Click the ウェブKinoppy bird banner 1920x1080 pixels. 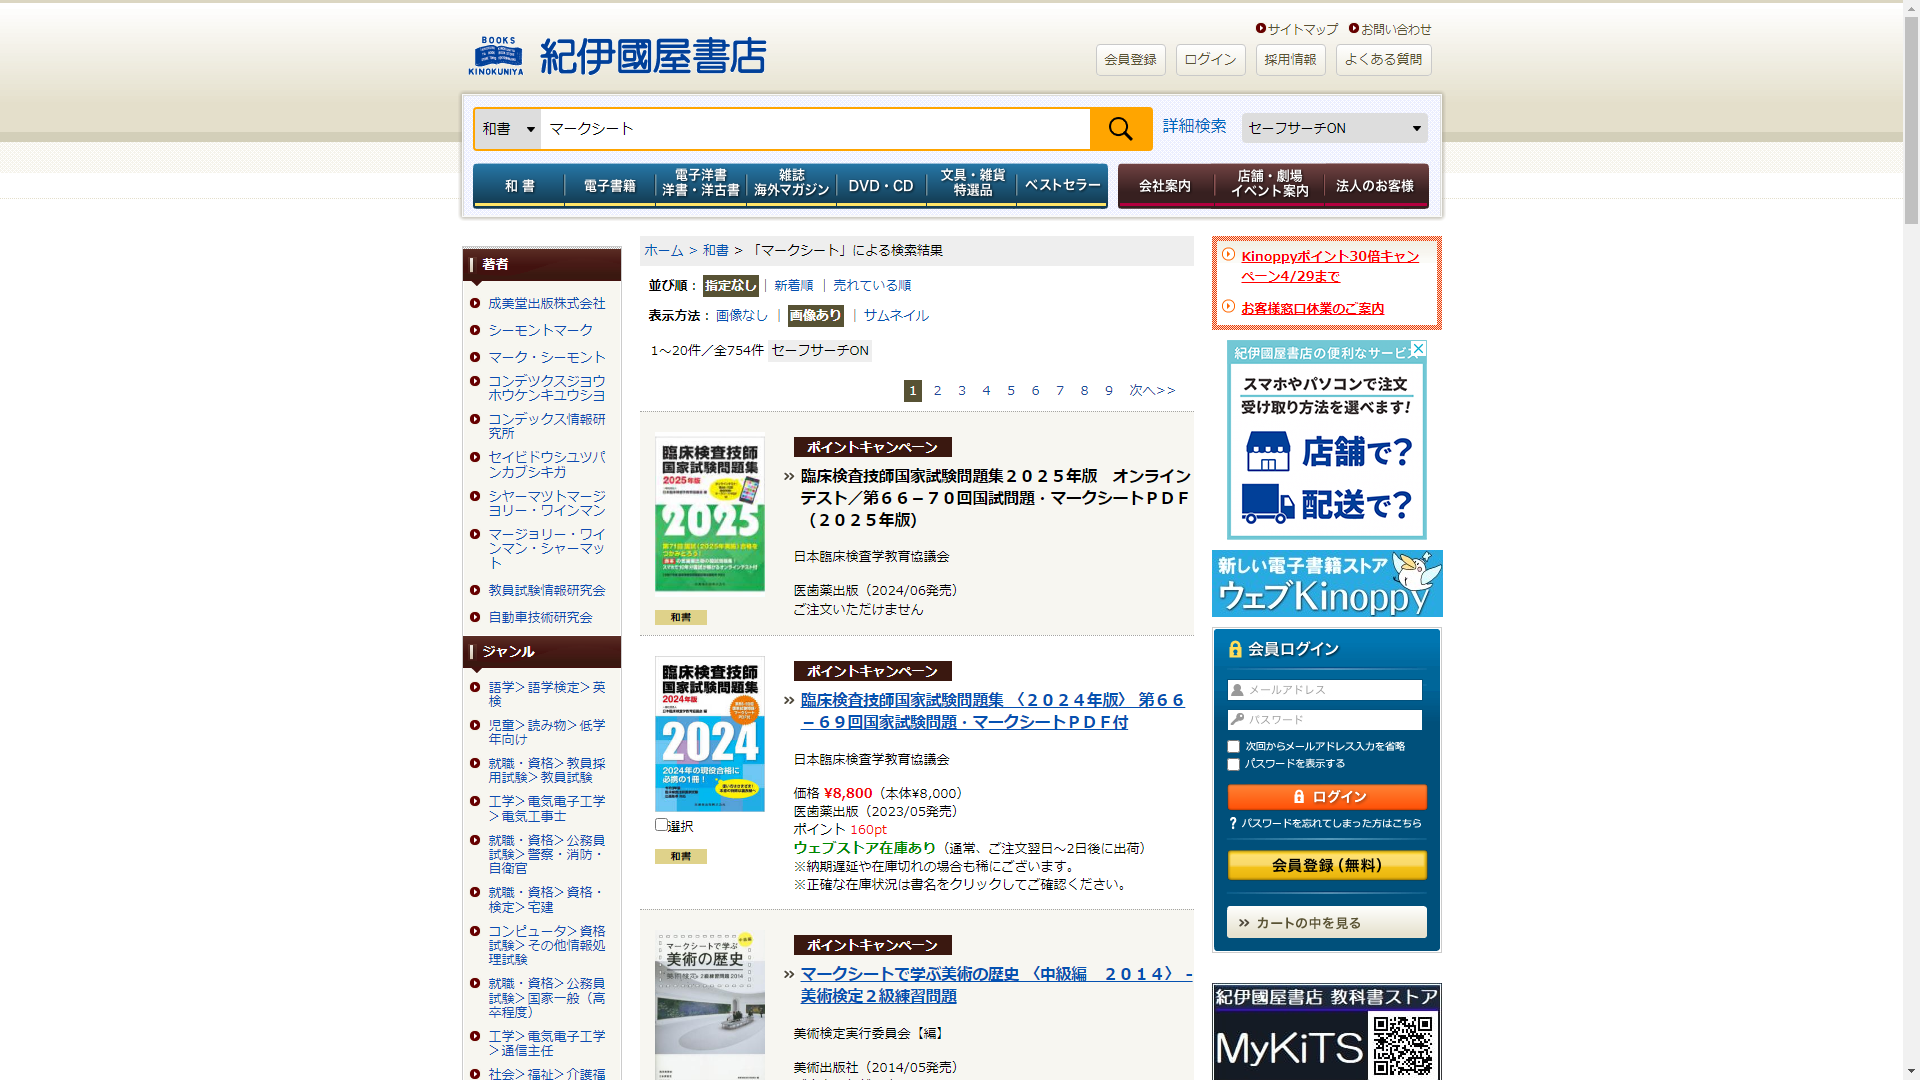tap(1326, 584)
